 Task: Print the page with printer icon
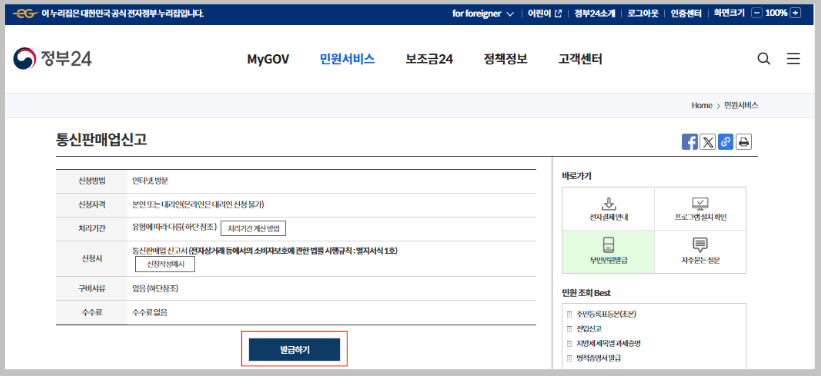[744, 142]
